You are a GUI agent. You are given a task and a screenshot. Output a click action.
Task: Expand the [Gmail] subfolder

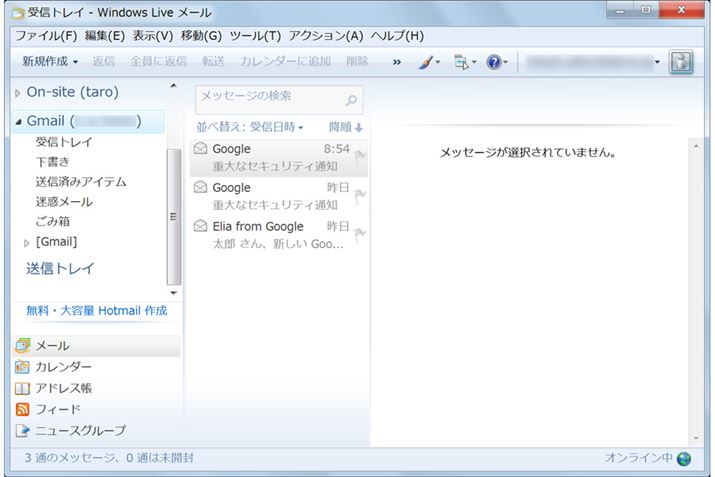(27, 243)
